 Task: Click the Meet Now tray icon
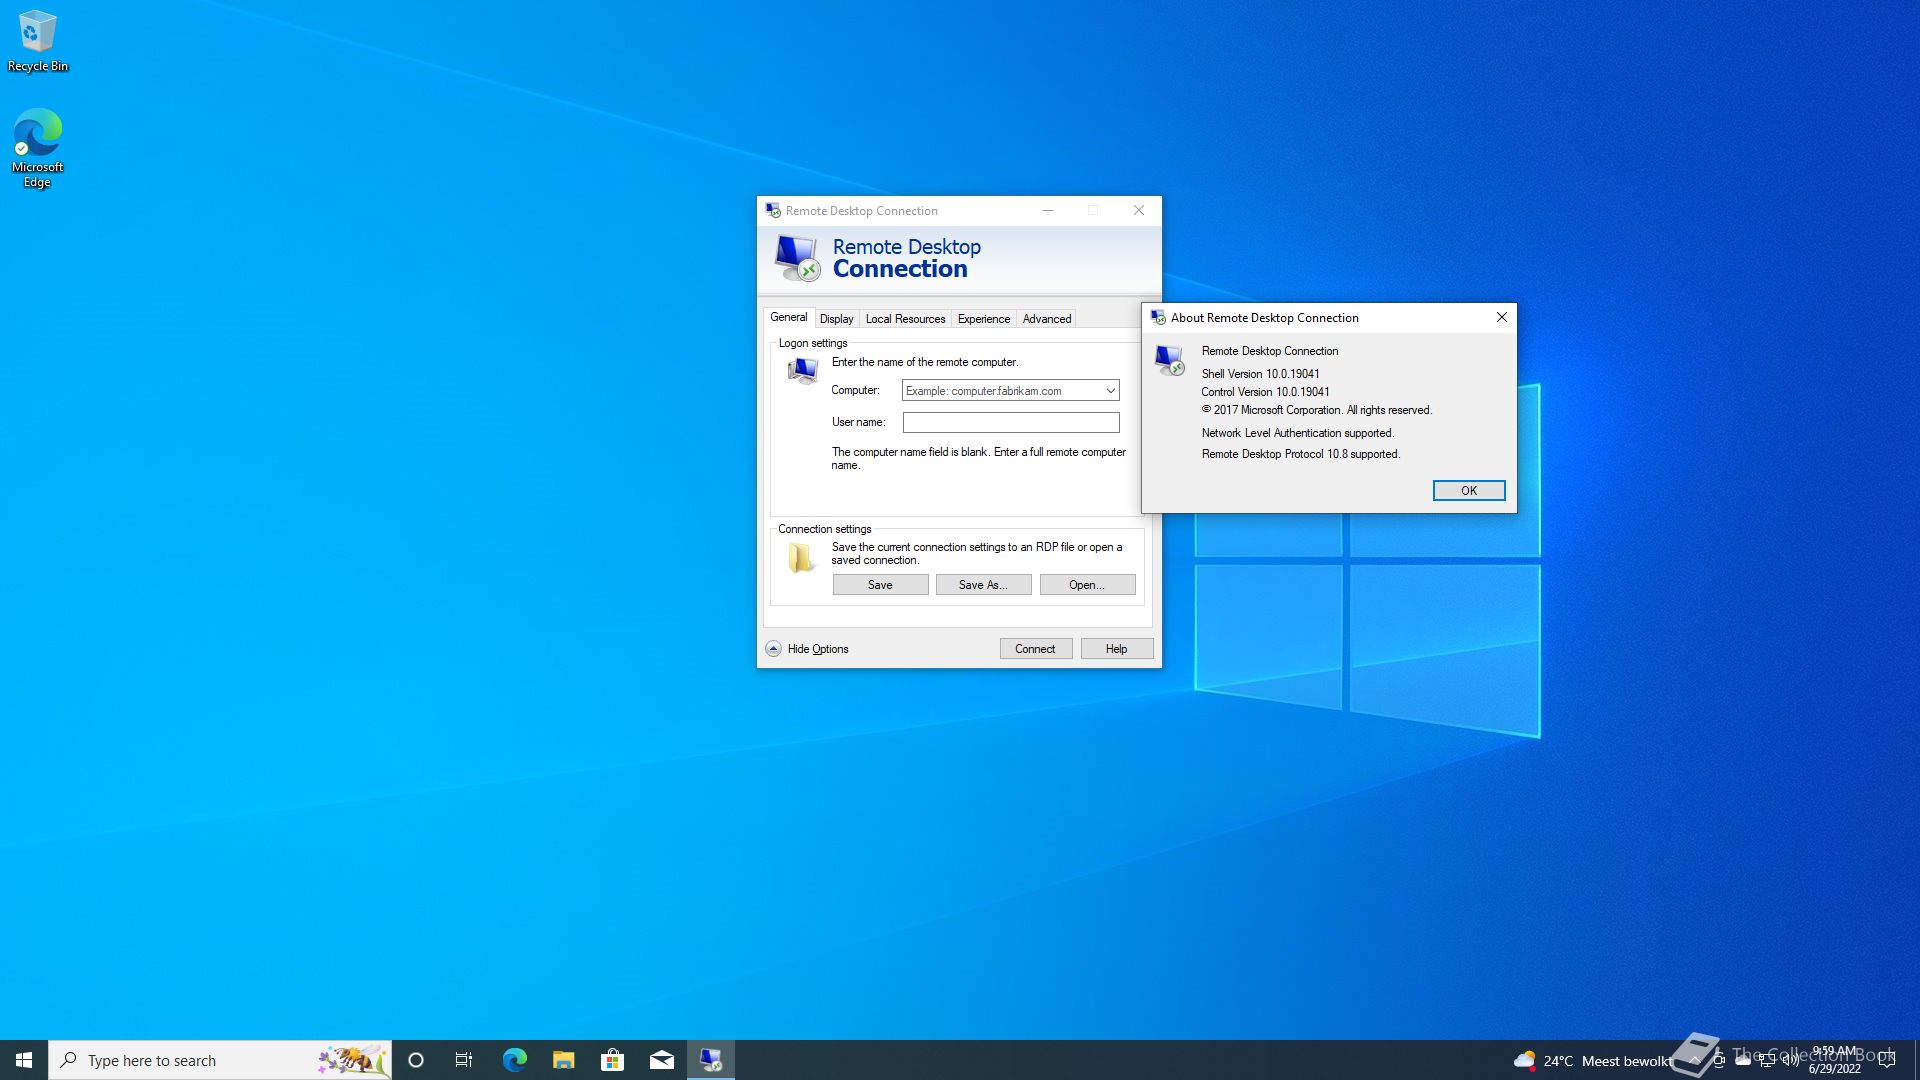1718,1061
